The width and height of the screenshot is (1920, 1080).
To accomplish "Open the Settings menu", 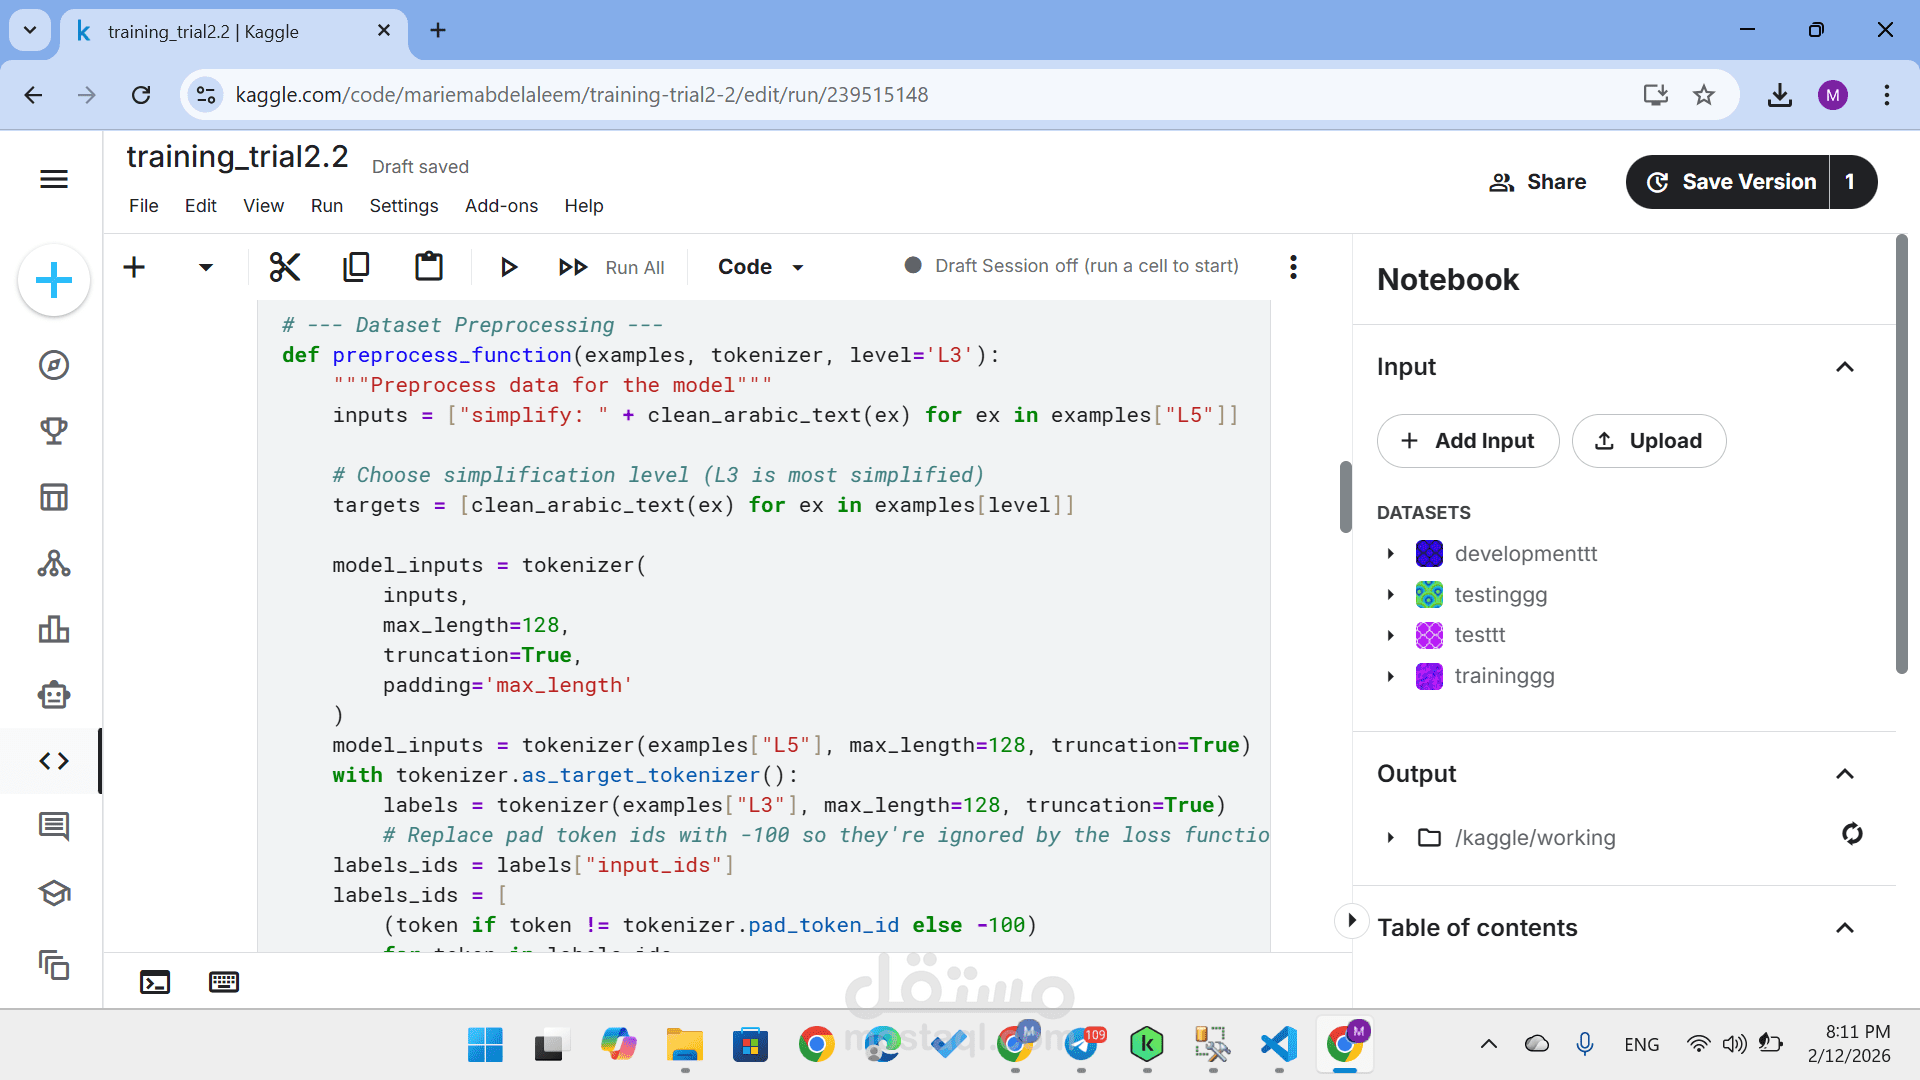I will pos(403,206).
